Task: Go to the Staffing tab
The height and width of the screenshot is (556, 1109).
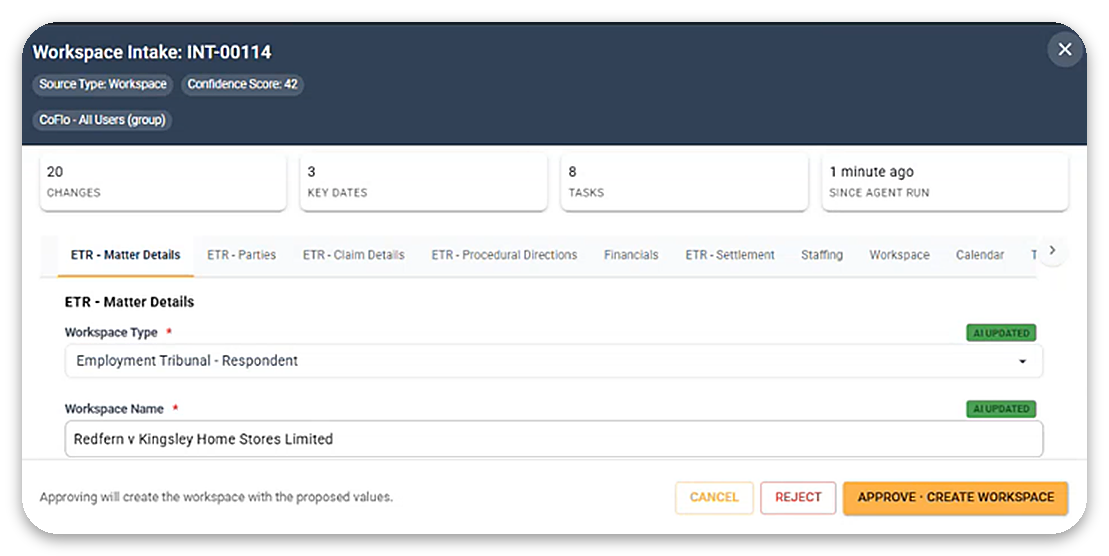Action: pyautogui.click(x=822, y=255)
